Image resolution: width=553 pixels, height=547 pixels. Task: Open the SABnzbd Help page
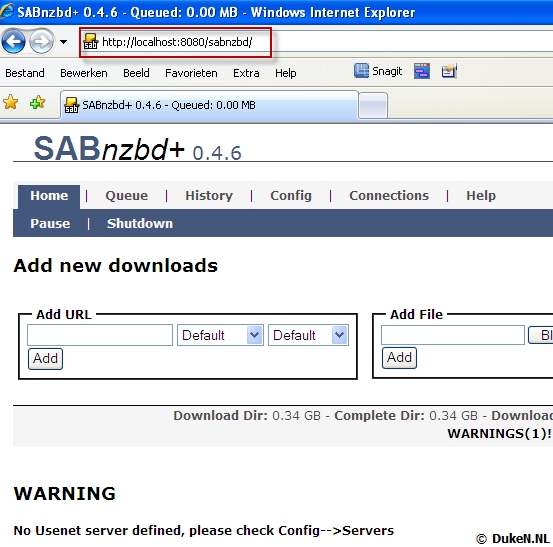pyautogui.click(x=481, y=195)
